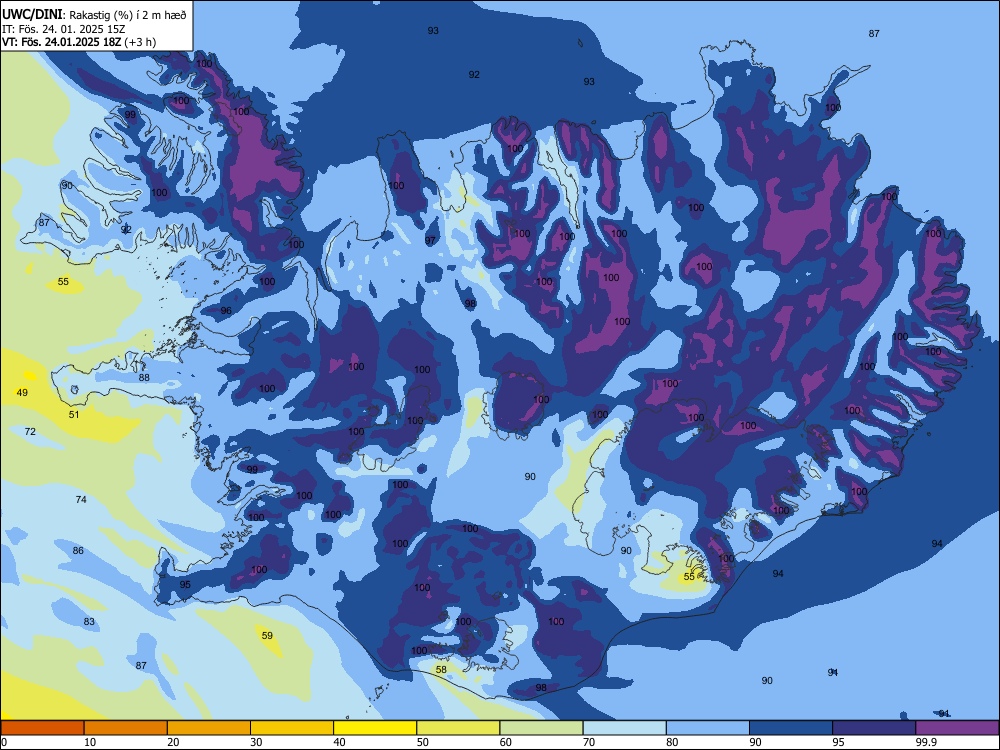1000x750 pixels.
Task: Click the 'UWC/DINI' title text
Action: pyautogui.click(x=31, y=14)
